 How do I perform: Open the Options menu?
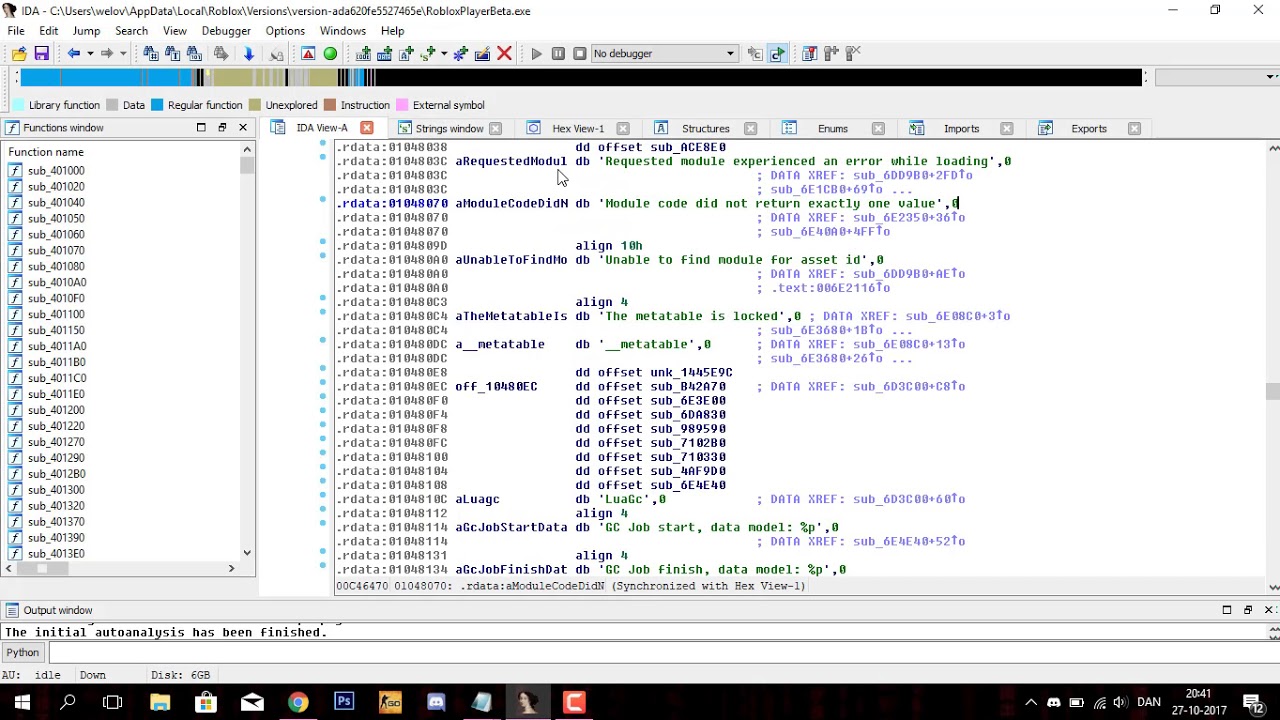pyautogui.click(x=285, y=31)
